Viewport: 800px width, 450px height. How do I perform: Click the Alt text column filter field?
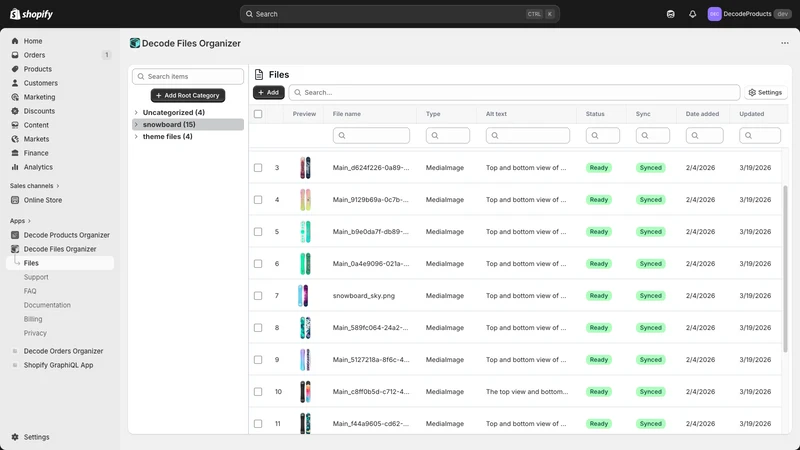click(x=528, y=136)
